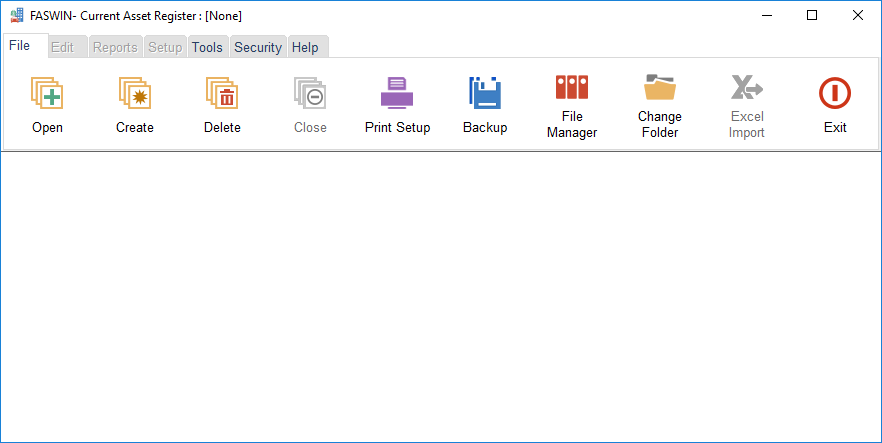Screen dimensions: 882x443
Task: Select the Delete register trash icon
Action: pyautogui.click(x=222, y=93)
